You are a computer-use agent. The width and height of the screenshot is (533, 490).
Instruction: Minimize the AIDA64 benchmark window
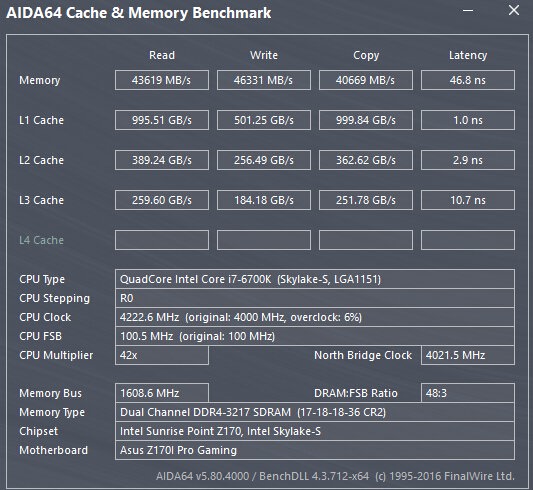tap(468, 11)
